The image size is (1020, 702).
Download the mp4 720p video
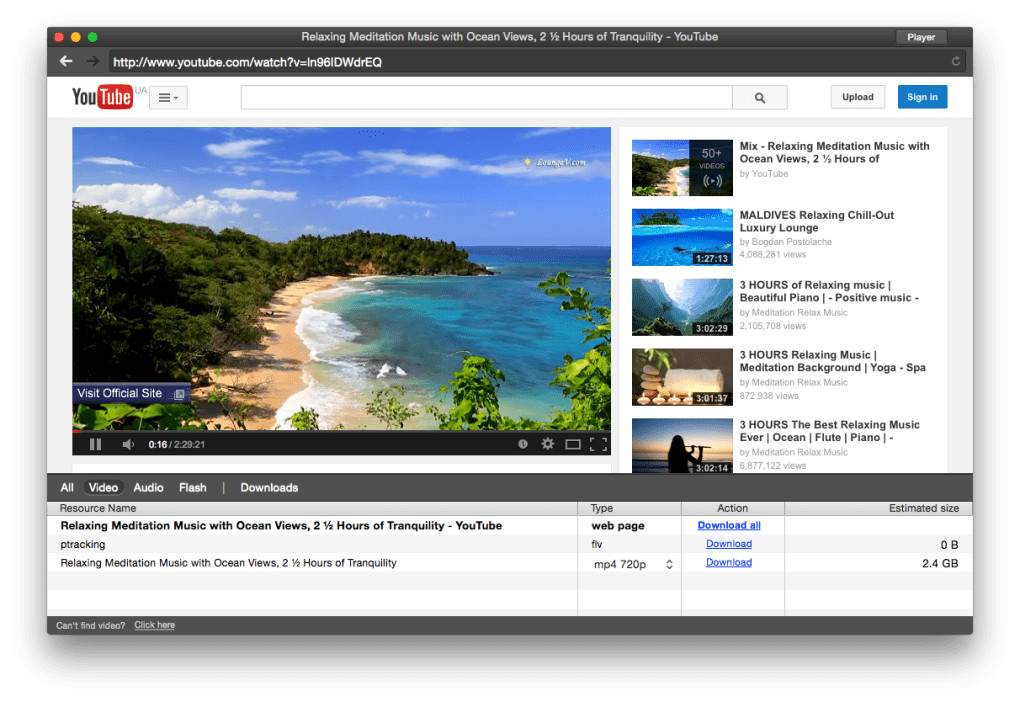coord(729,562)
